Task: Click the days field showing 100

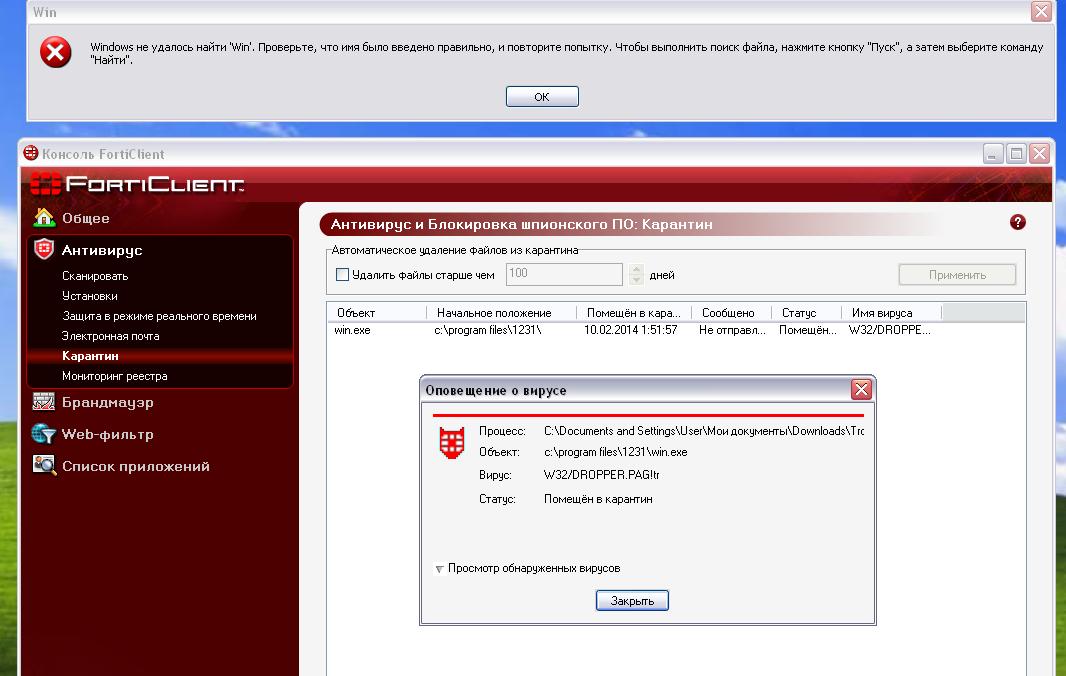Action: (564, 274)
